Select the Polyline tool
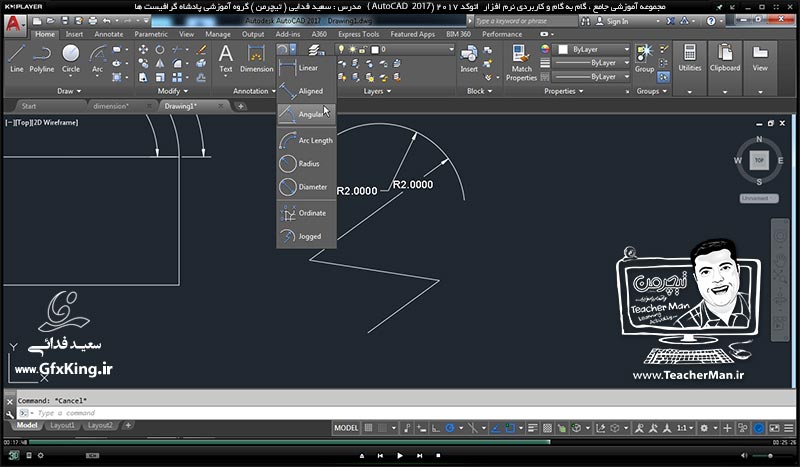The image size is (800, 467). coord(41,59)
